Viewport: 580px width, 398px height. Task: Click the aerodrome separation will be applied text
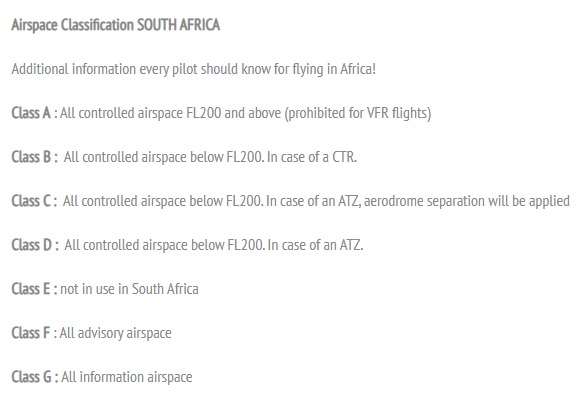click(467, 201)
